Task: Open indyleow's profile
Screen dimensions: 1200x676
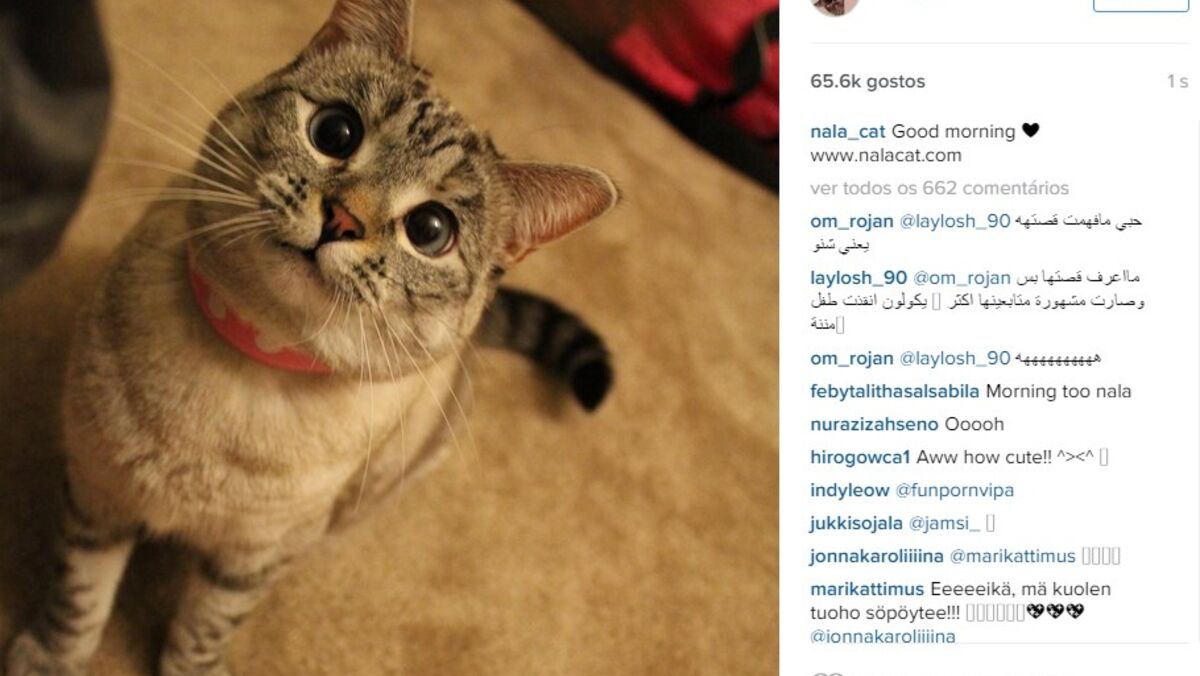Action: point(850,491)
